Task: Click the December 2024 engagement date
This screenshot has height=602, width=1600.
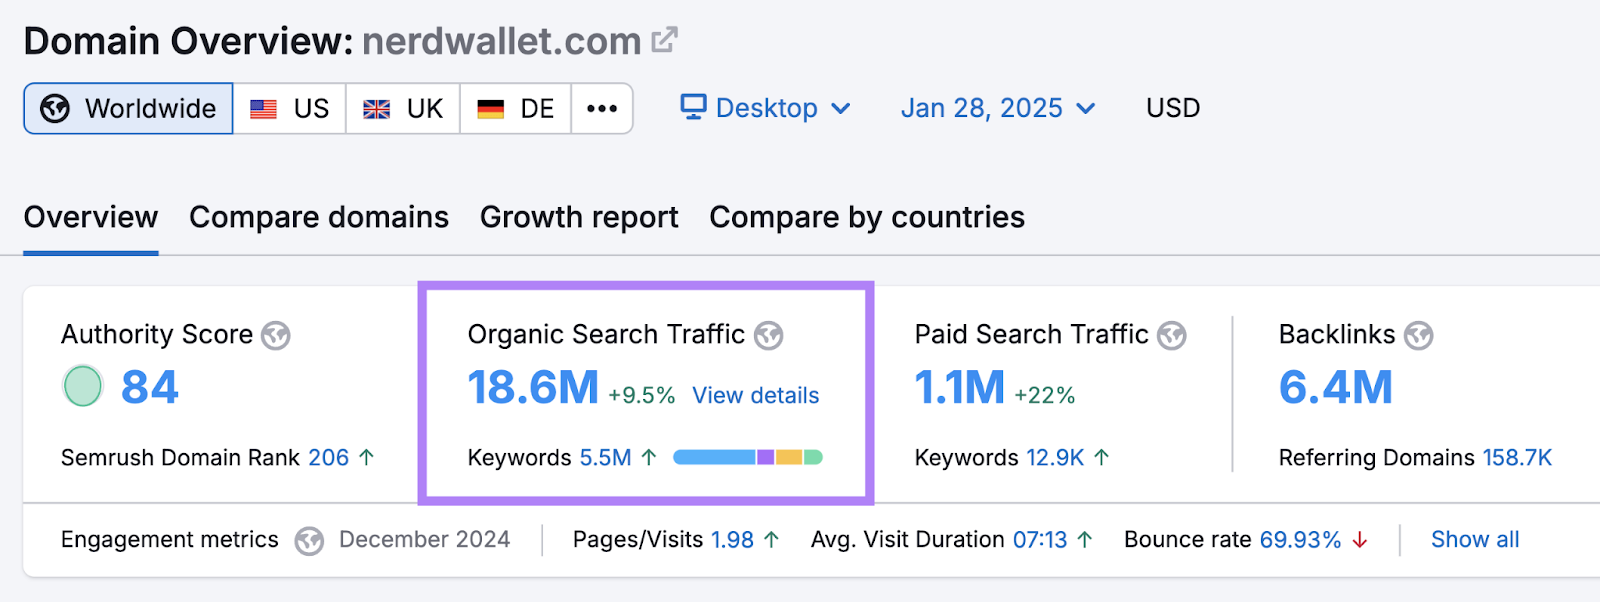Action: pos(424,539)
